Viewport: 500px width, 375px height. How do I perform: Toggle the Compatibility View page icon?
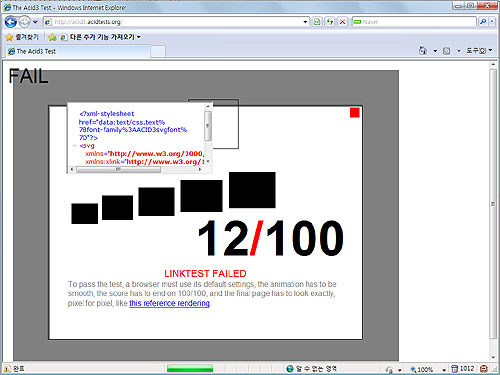317,22
